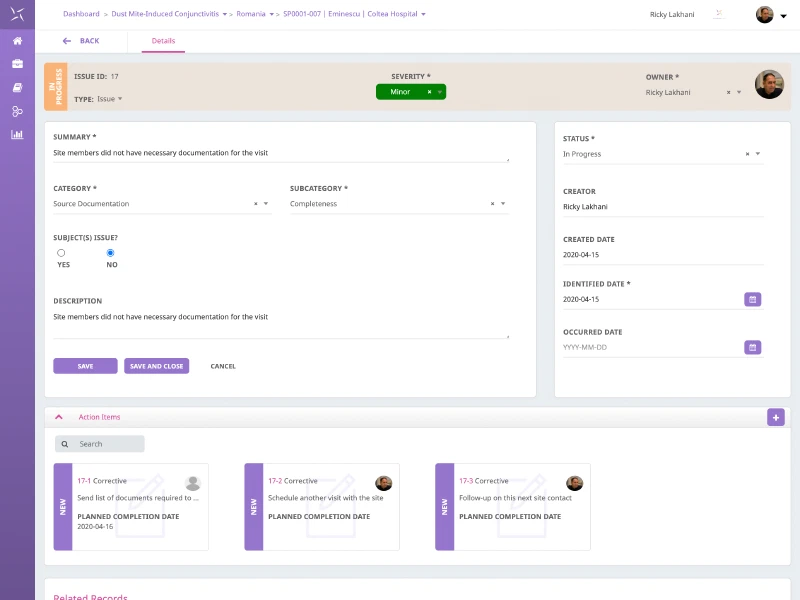Select NO for Subject(s) Issue
800x600 pixels.
pos(110,253)
